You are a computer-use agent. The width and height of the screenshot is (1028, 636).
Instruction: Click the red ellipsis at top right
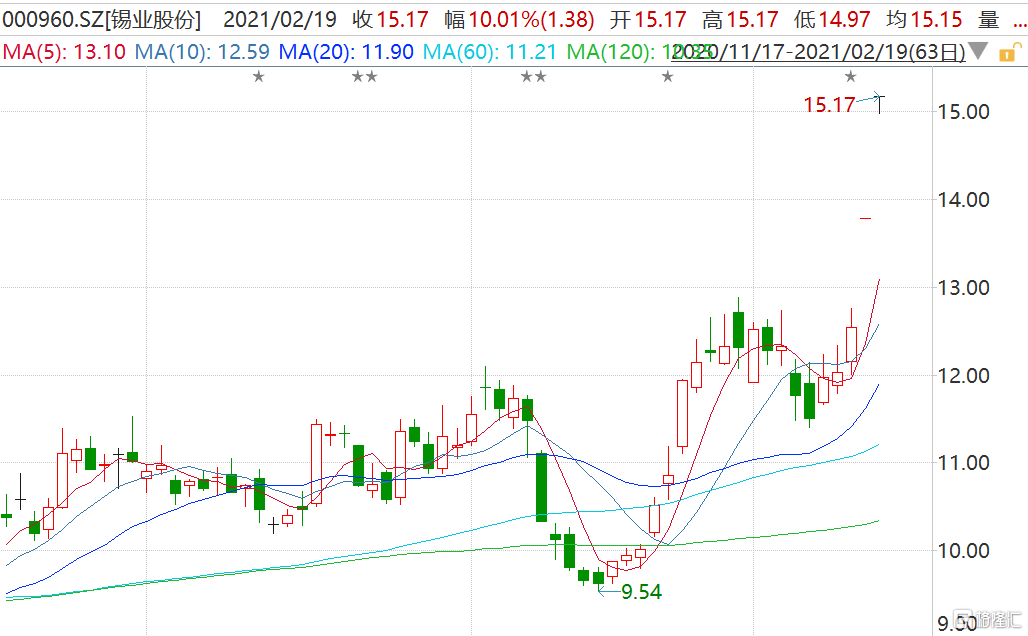[1019, 24]
